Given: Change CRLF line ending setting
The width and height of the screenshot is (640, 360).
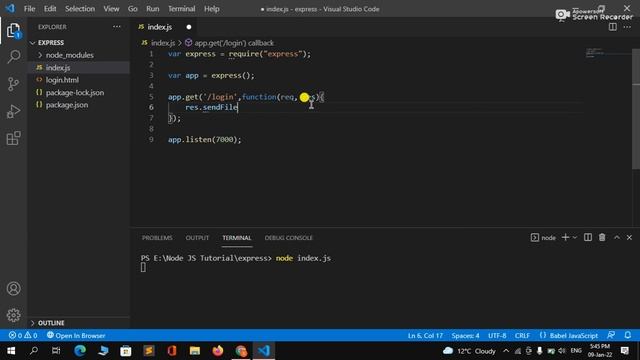Looking at the screenshot, I should pyautogui.click(x=522, y=336).
